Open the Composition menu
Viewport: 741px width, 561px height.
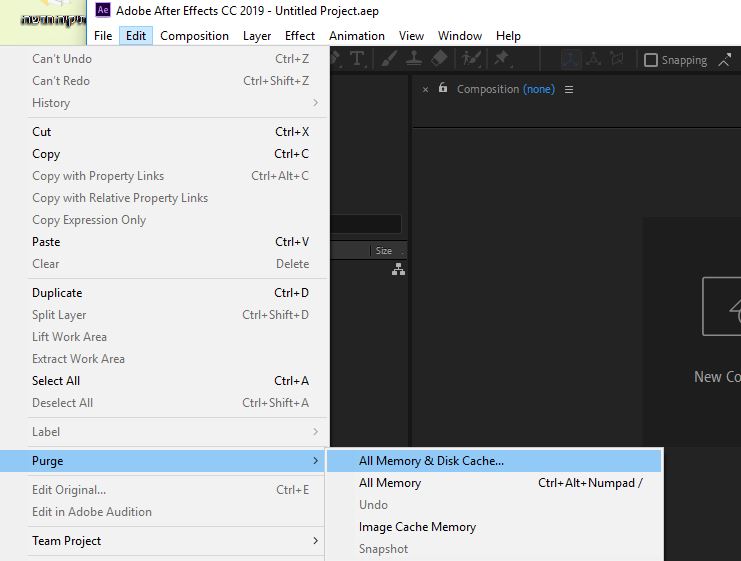coord(194,36)
